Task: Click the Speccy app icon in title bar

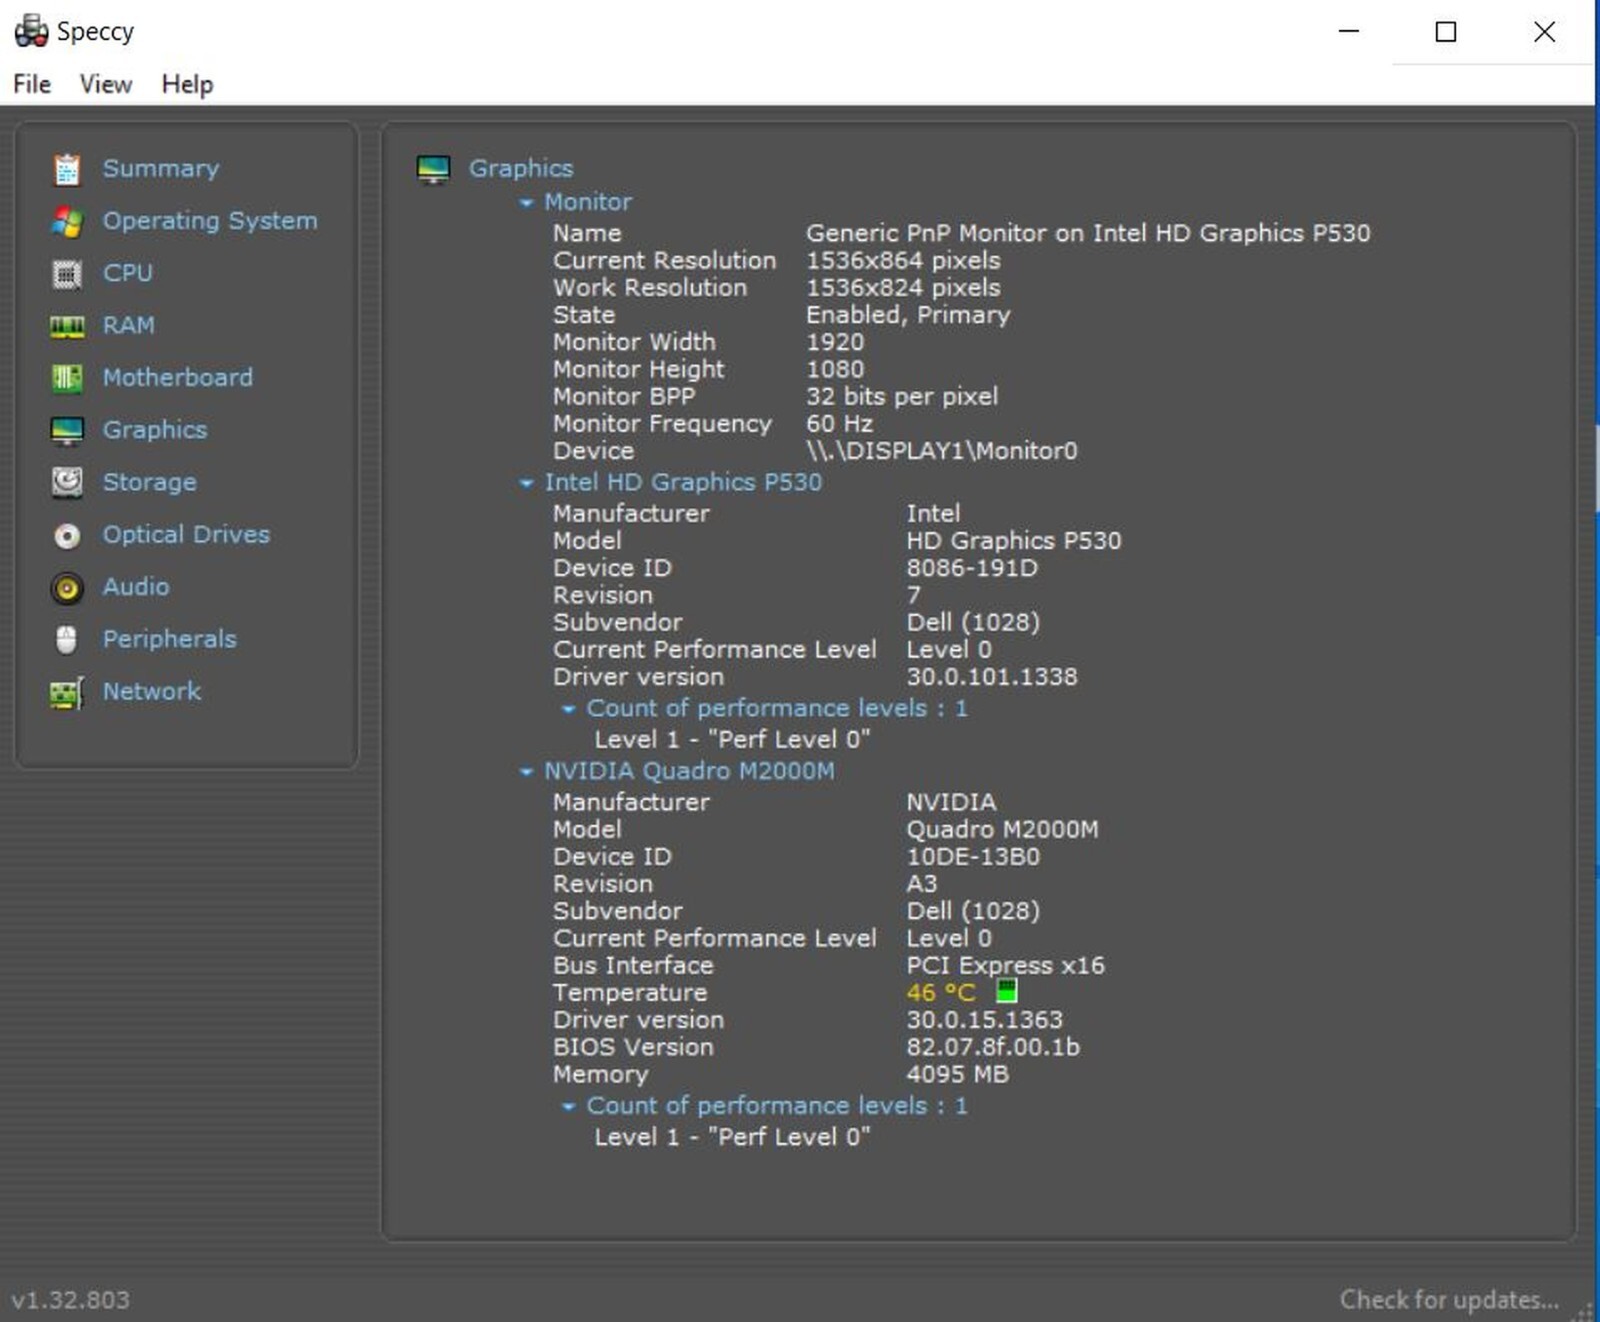Action: [31, 31]
